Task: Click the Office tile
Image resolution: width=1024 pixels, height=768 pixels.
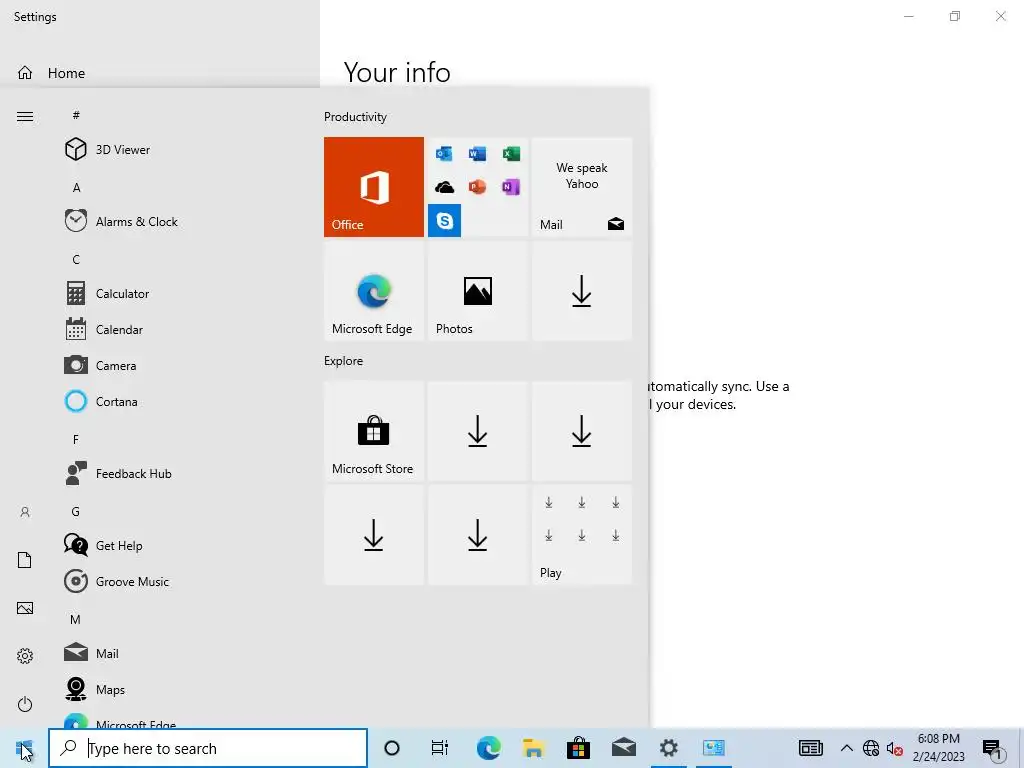Action: 374,187
